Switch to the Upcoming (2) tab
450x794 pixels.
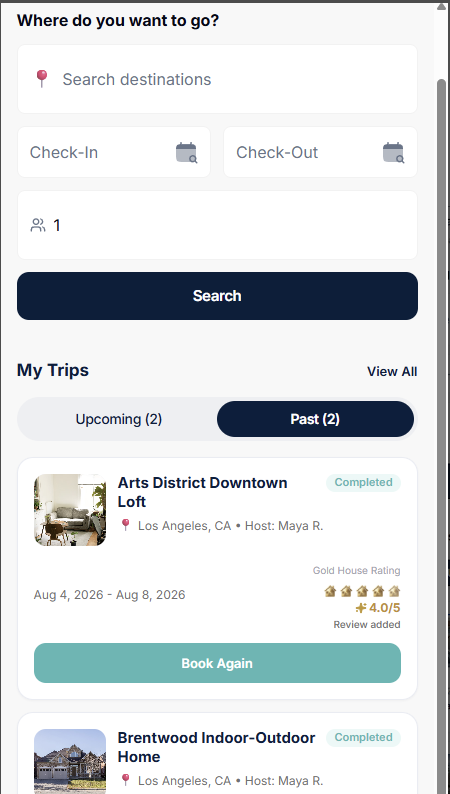point(119,419)
